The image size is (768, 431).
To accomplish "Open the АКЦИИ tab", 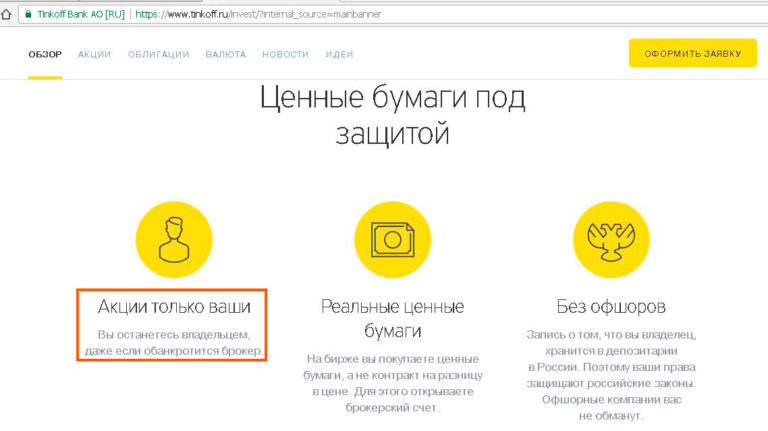I will [95, 54].
